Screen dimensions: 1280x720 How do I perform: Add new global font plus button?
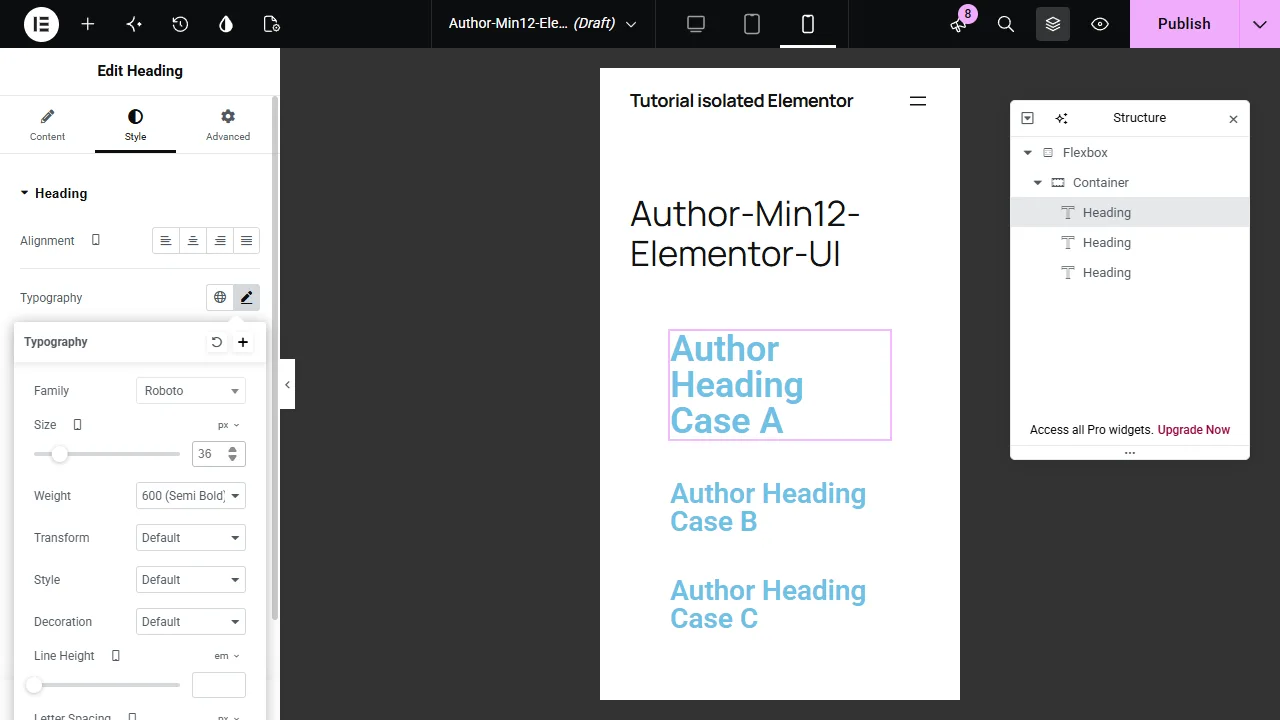point(243,342)
